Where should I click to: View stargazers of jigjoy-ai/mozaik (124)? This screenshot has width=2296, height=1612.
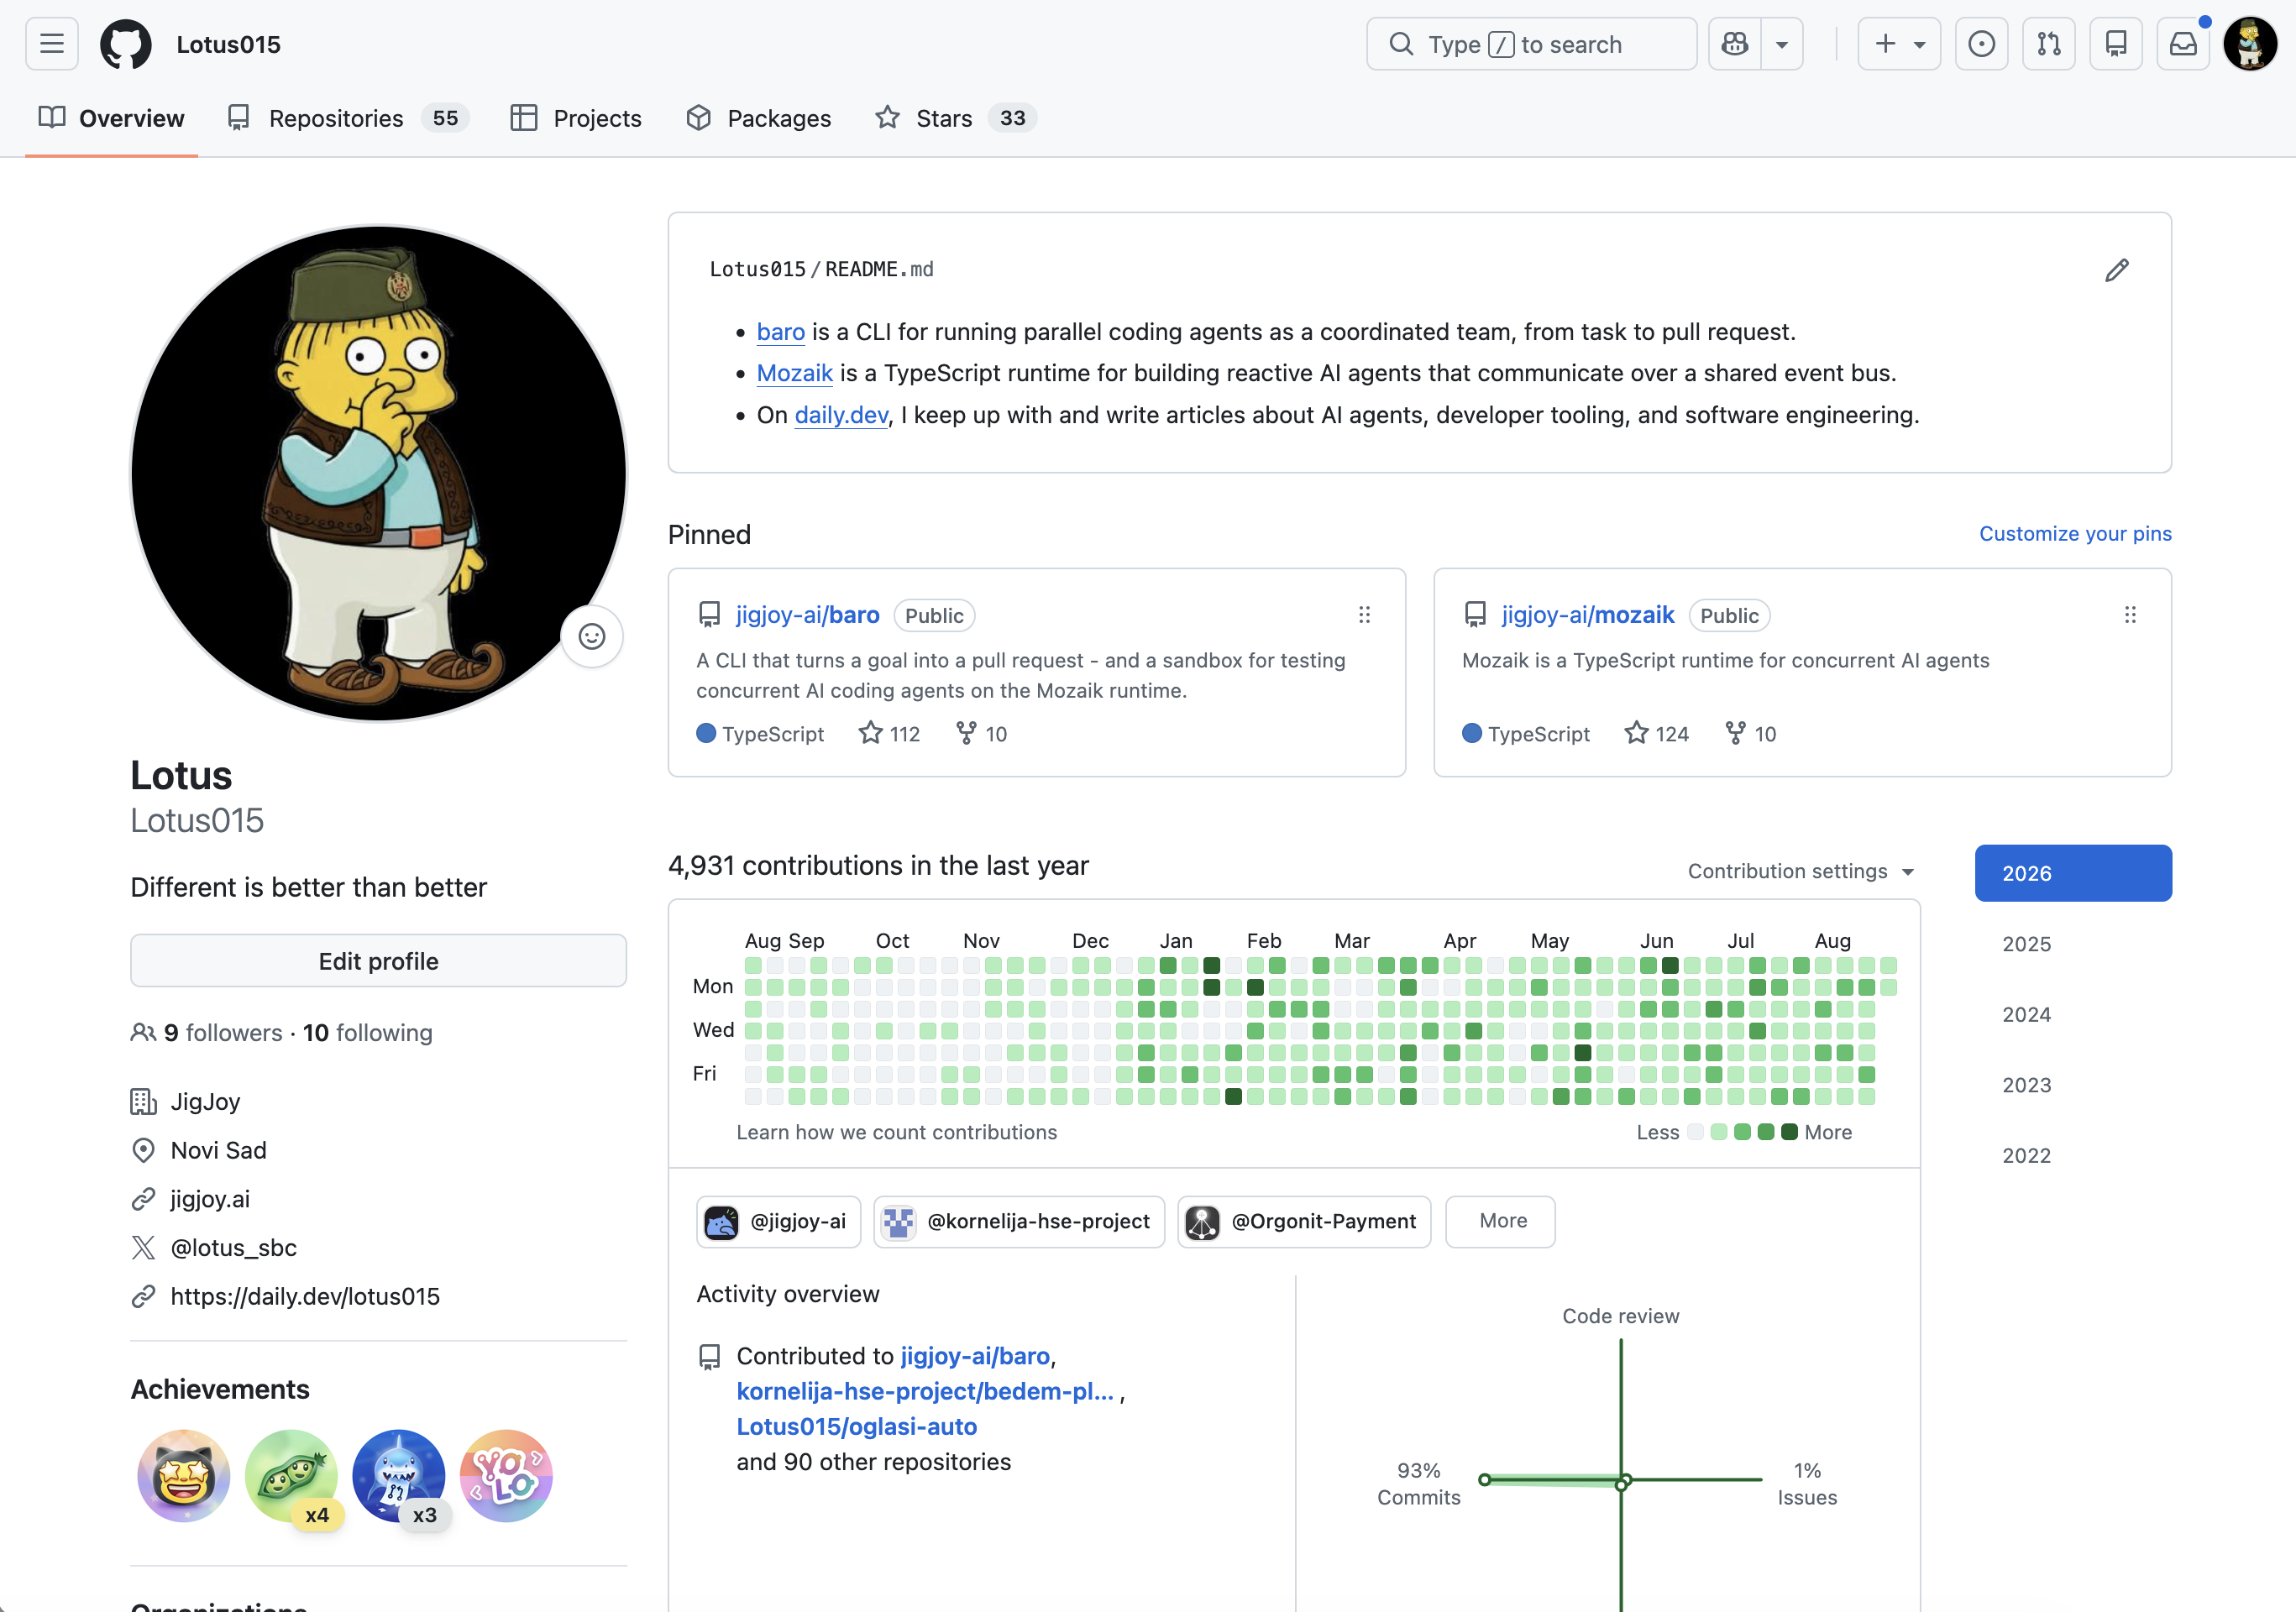click(1656, 734)
